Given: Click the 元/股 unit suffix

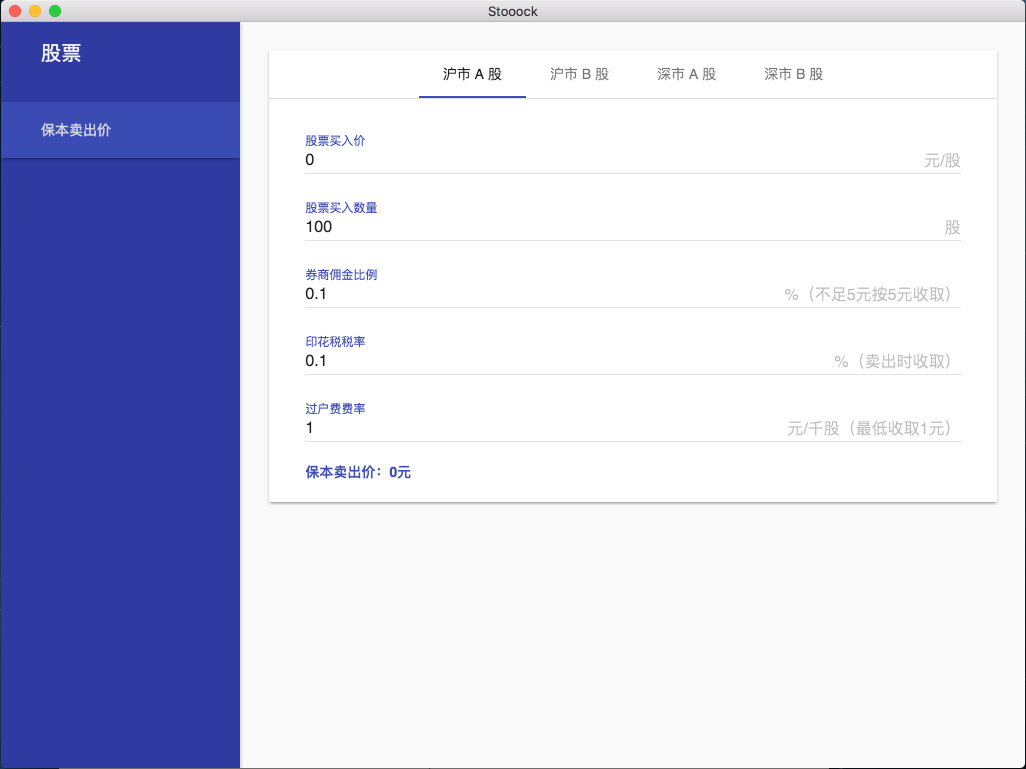Looking at the screenshot, I should (942, 160).
